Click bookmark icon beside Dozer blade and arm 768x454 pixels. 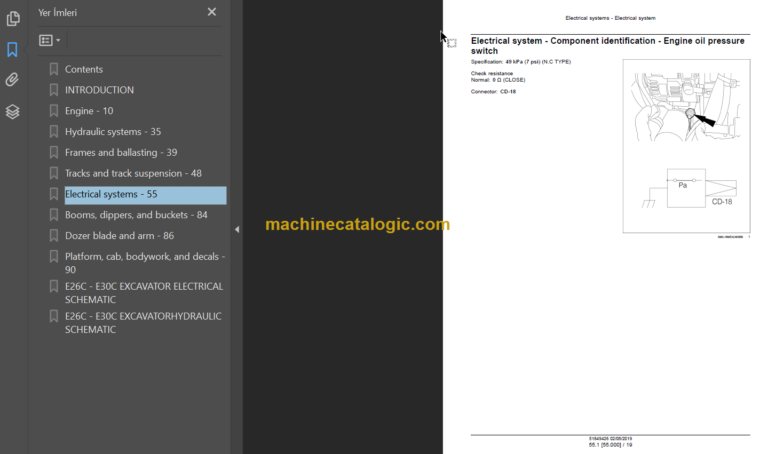pyautogui.click(x=54, y=236)
